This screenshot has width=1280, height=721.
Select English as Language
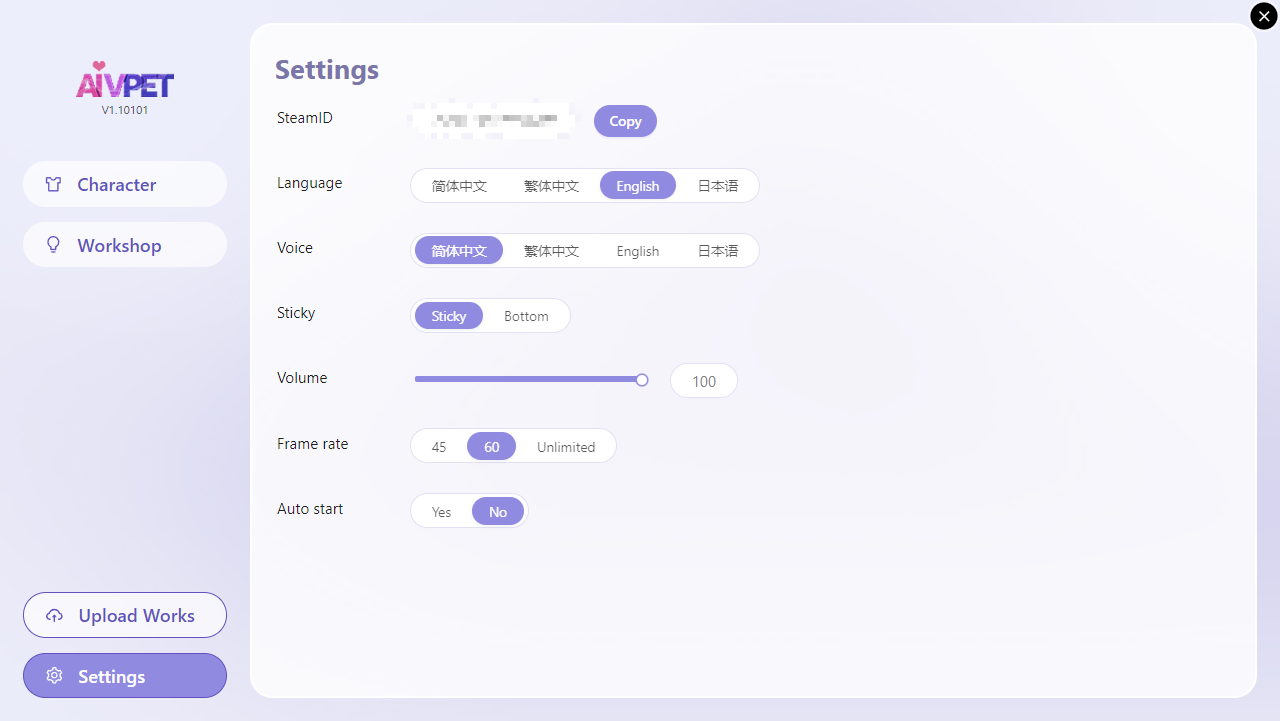[x=637, y=186]
